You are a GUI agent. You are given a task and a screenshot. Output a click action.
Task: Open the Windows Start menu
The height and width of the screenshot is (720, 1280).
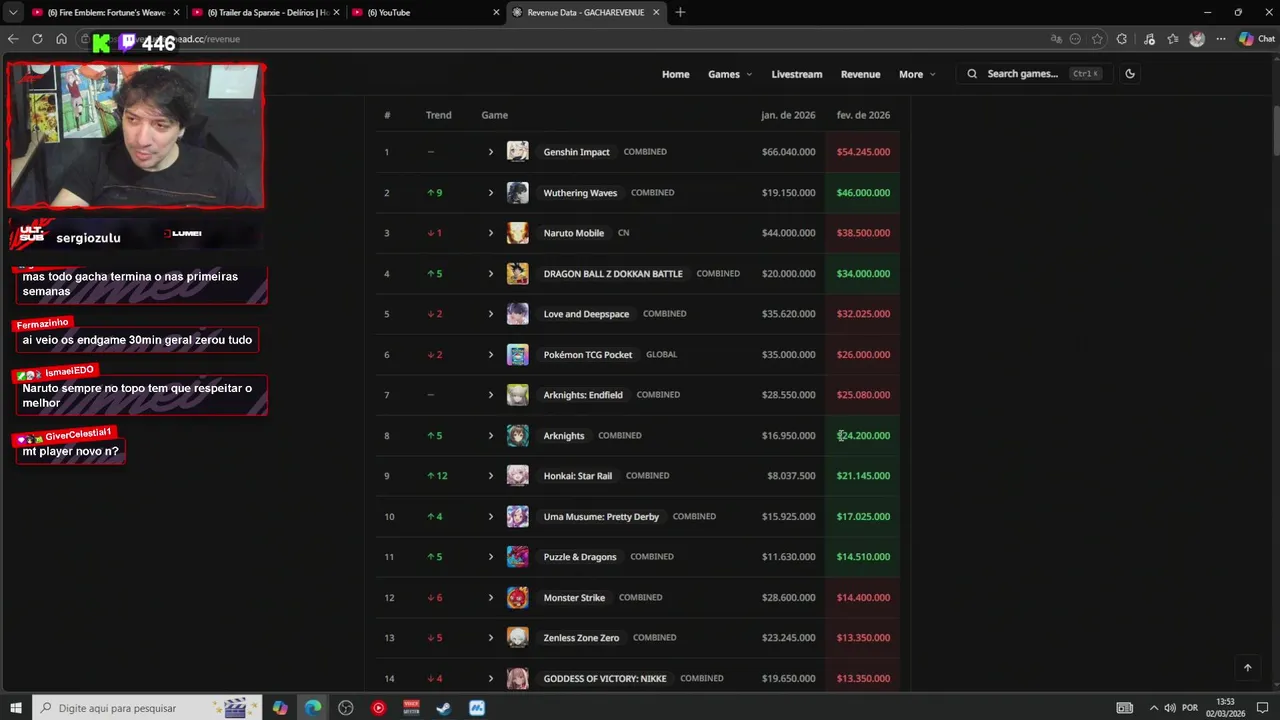[x=15, y=708]
